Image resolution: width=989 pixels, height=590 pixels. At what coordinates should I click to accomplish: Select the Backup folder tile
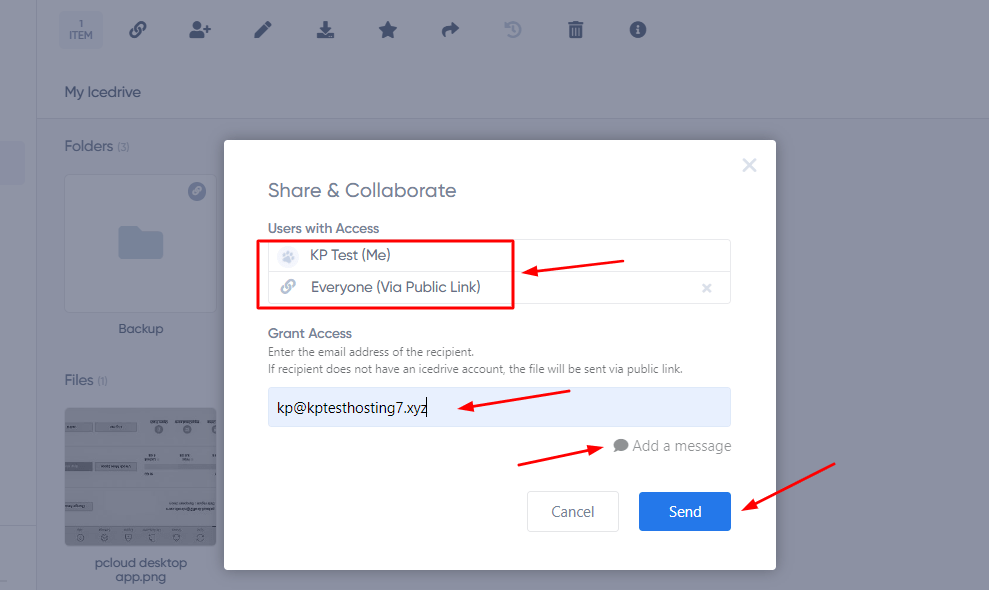point(141,243)
